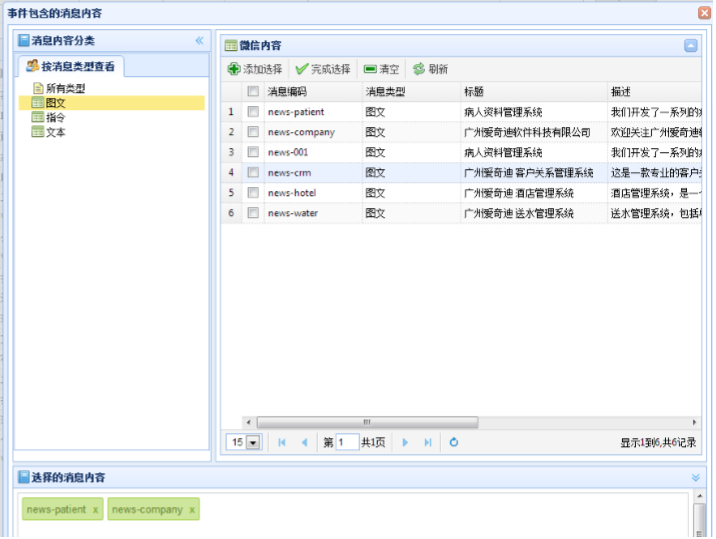The height and width of the screenshot is (539, 716).
Task: Click the grid scrollbar right arrow
Action: click(x=694, y=422)
